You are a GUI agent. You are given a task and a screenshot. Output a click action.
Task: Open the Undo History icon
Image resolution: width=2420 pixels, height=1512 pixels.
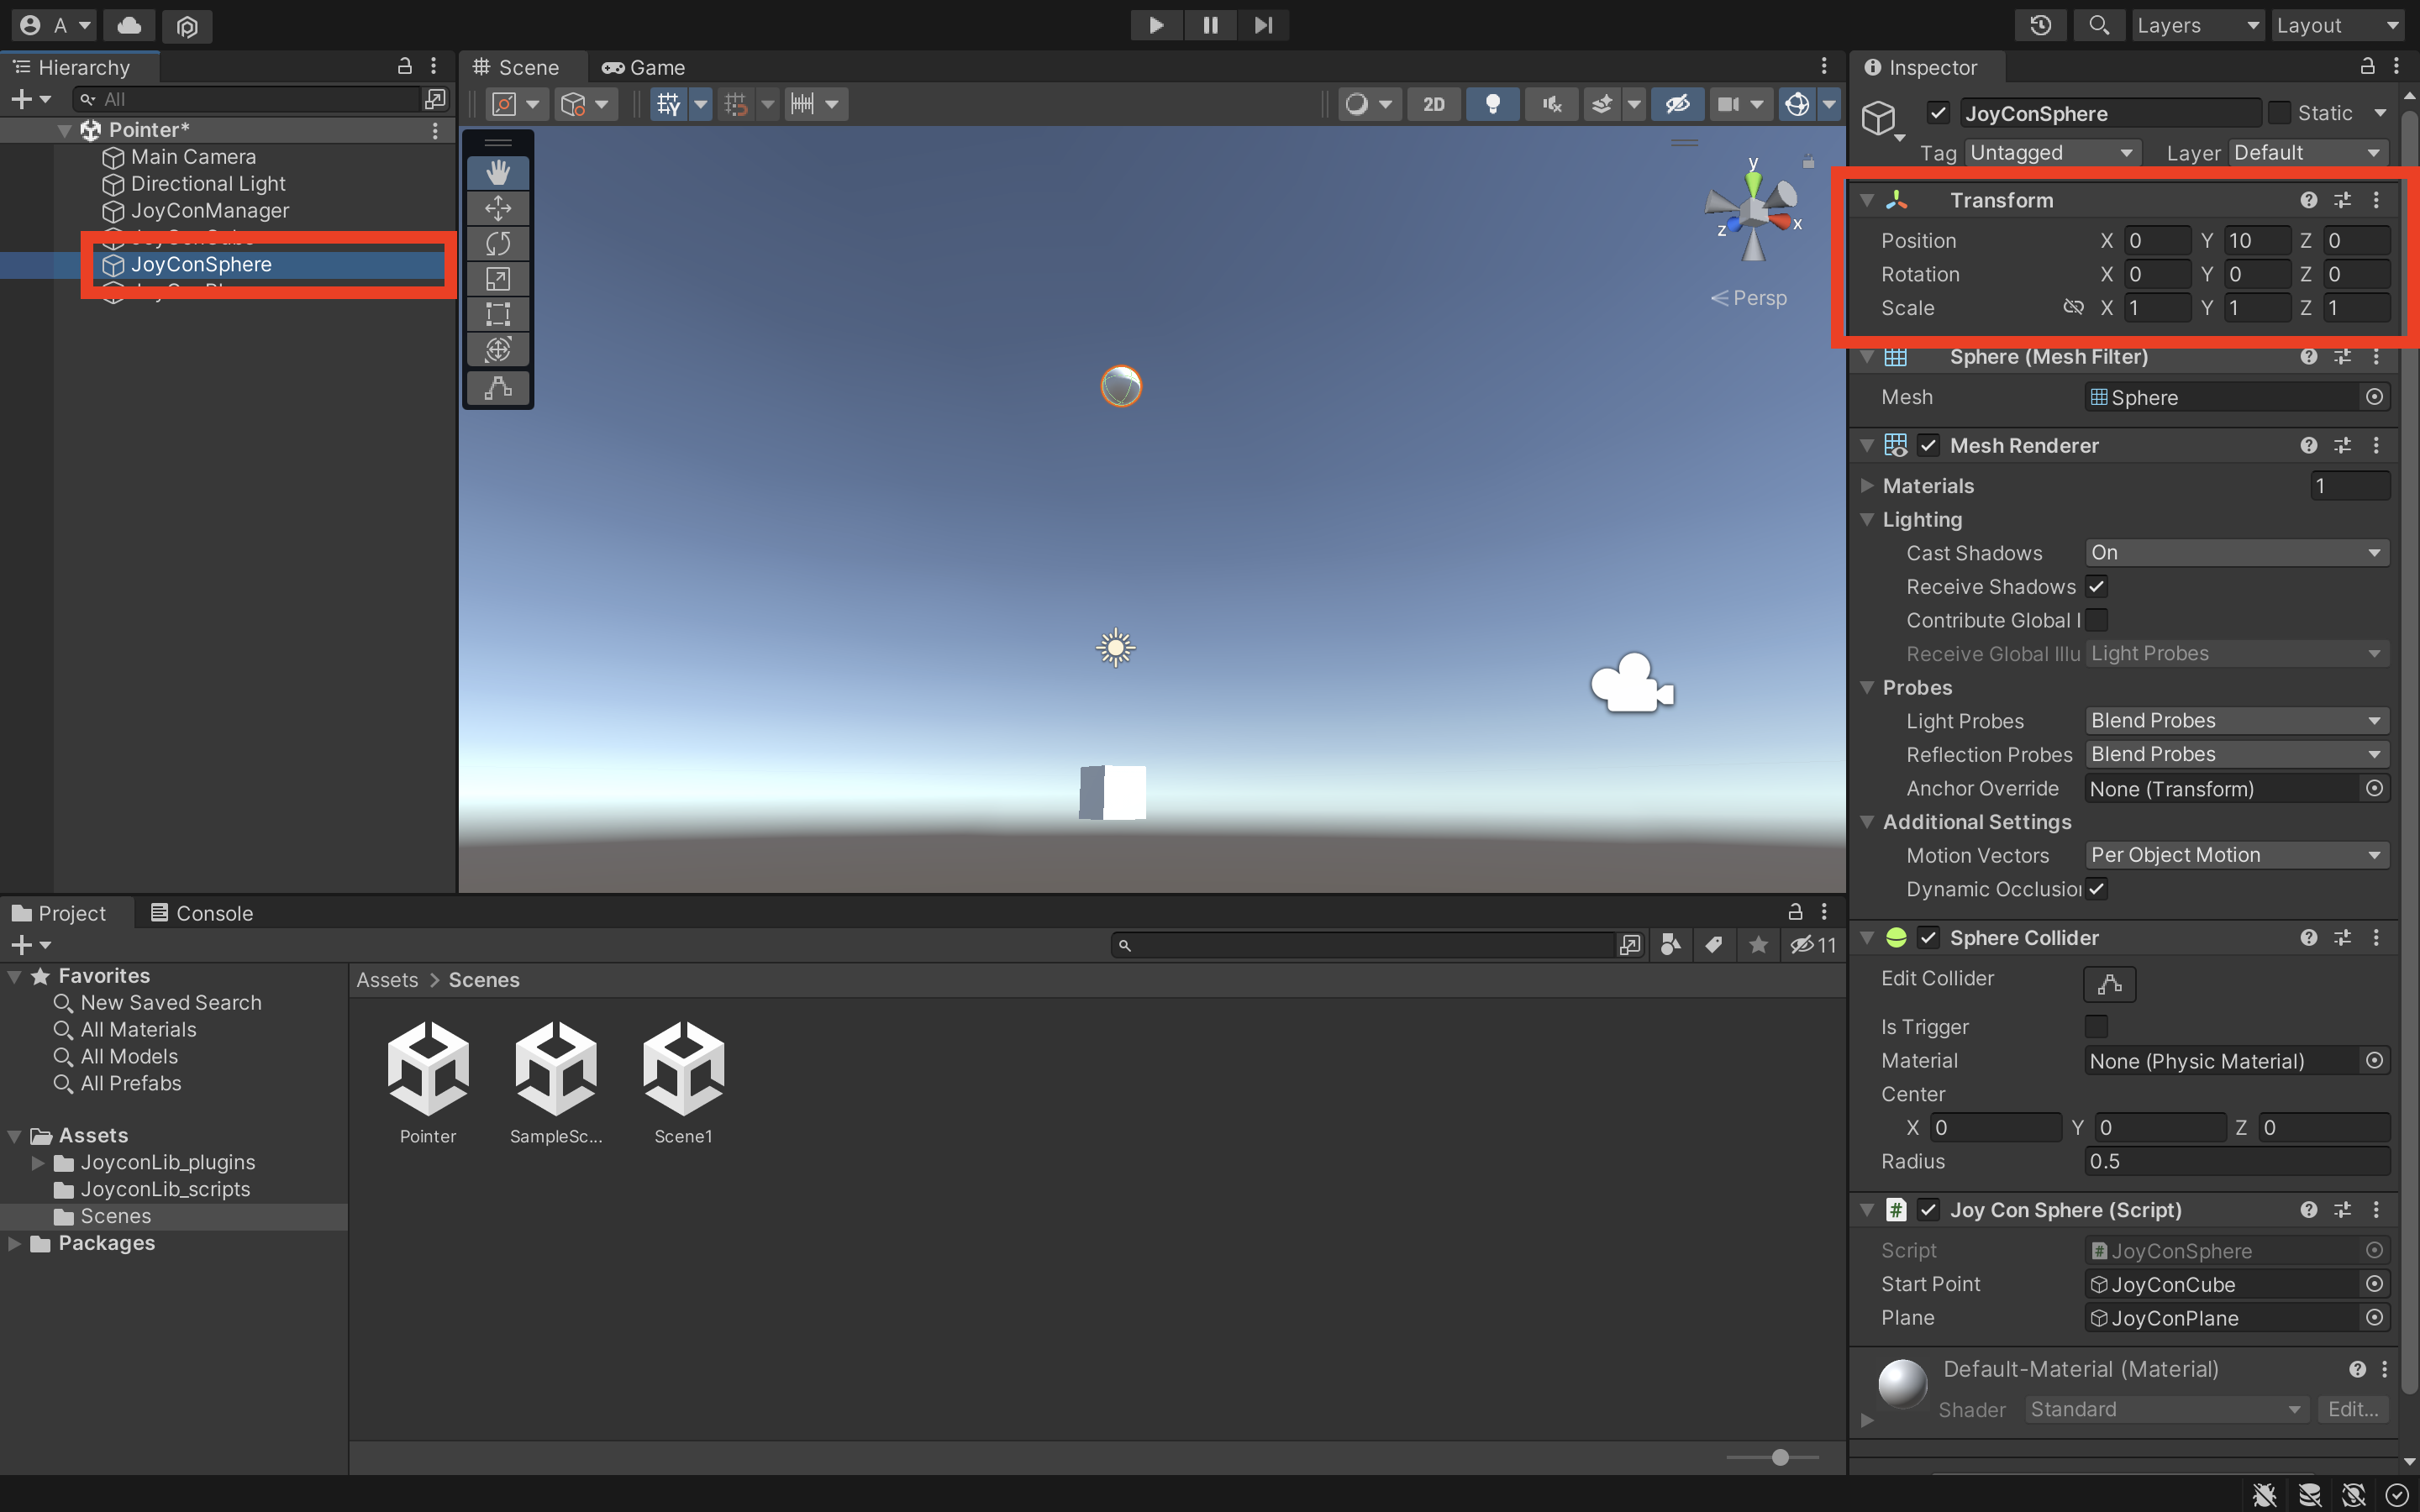pyautogui.click(x=2040, y=25)
